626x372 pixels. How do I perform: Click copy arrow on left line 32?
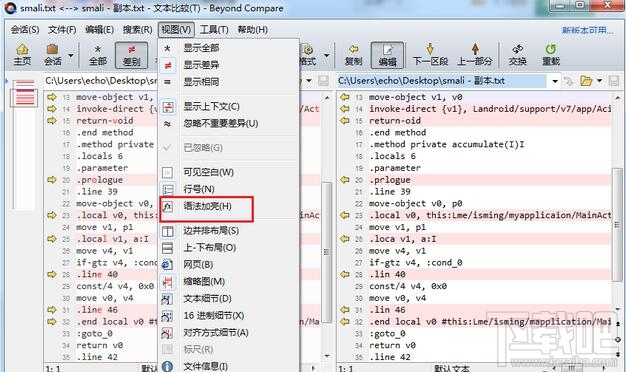pyautogui.click(x=52, y=321)
